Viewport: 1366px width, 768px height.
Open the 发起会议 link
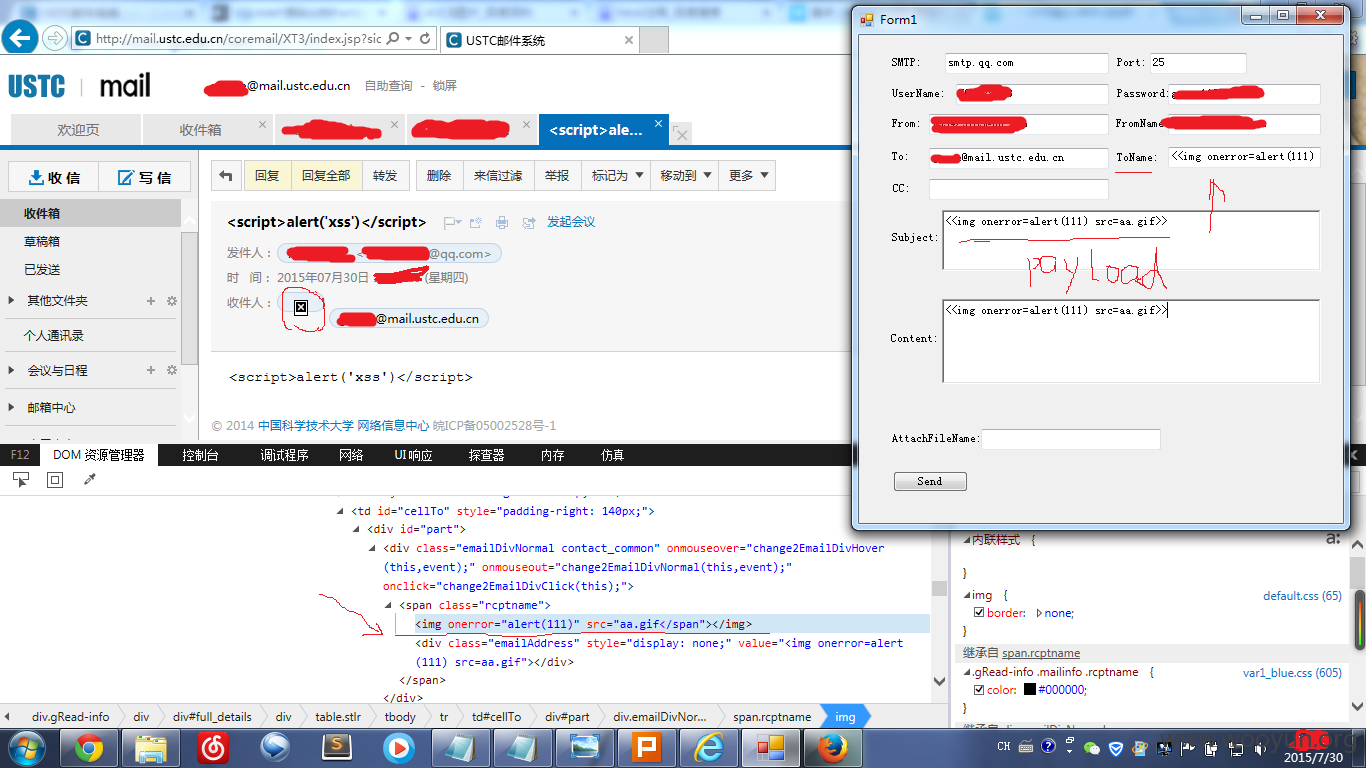click(x=571, y=222)
